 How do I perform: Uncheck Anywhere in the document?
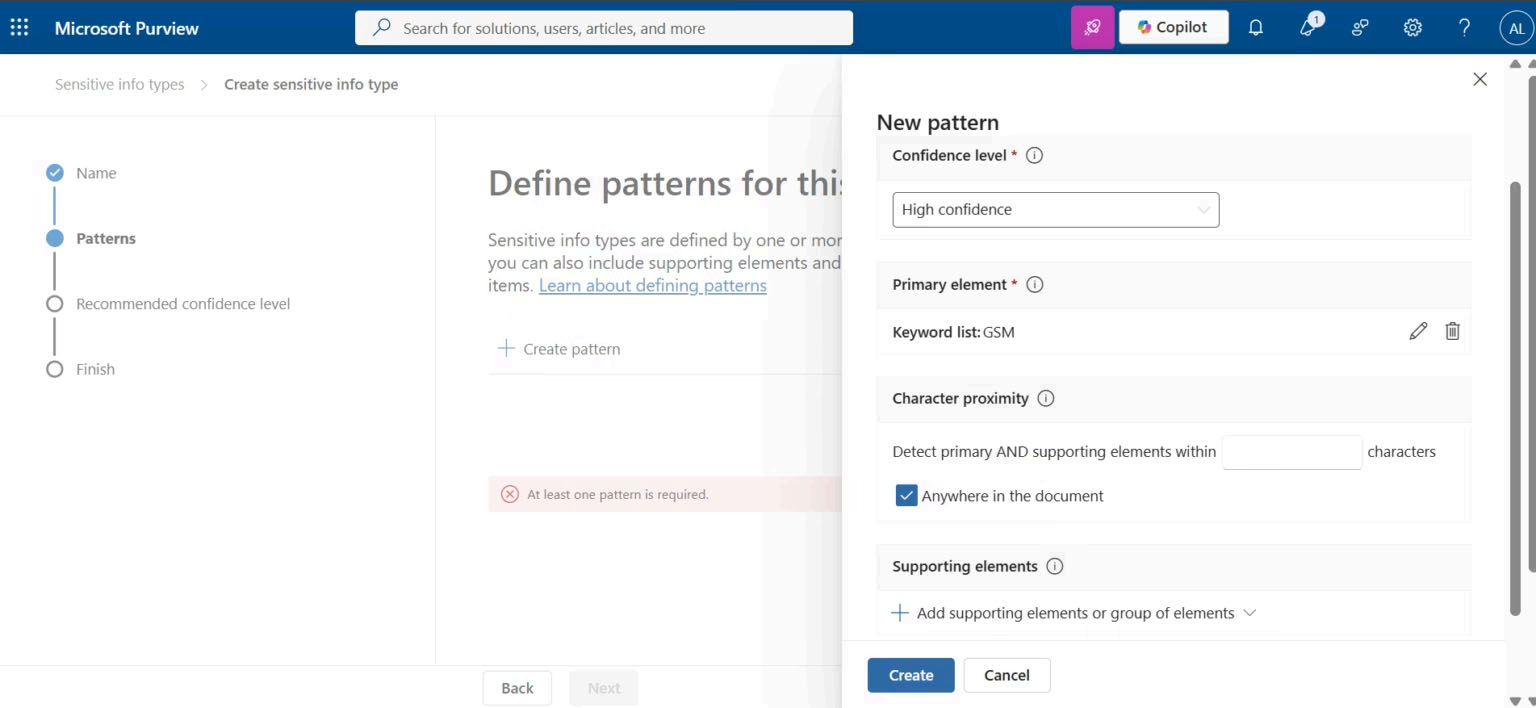point(907,495)
